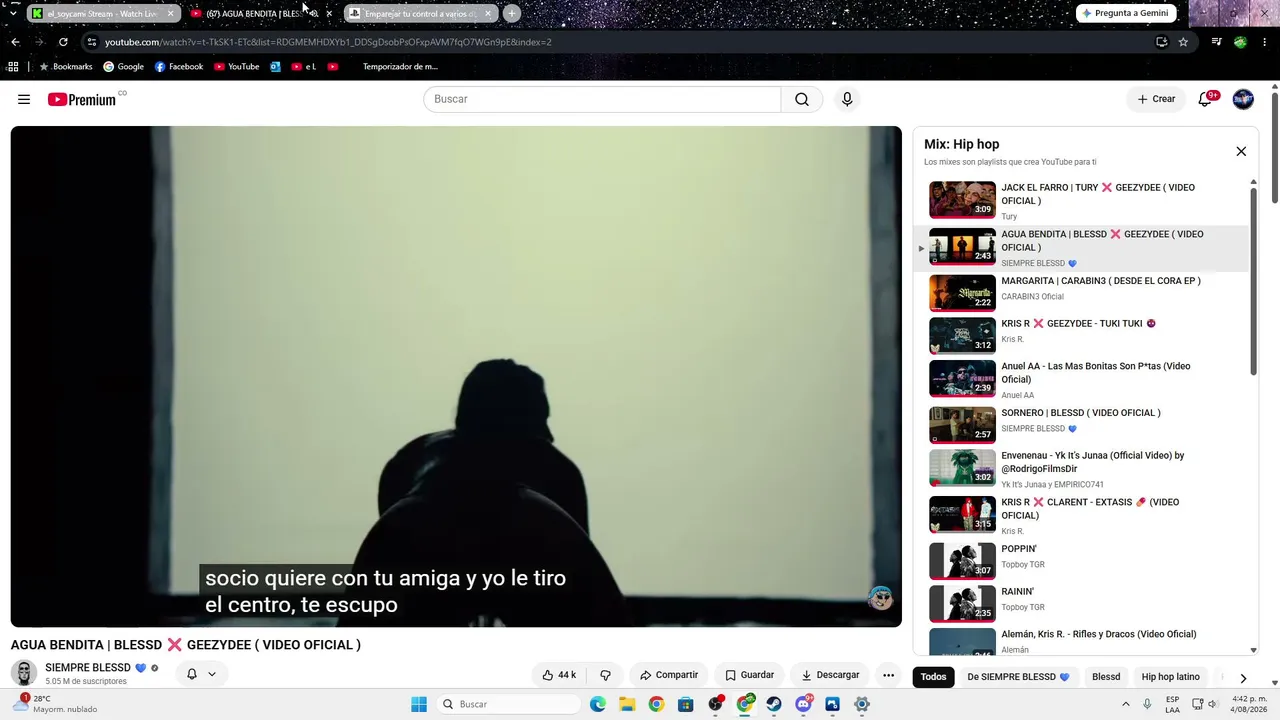Install app icon in the address bar
This screenshot has height=720, width=1280.
1161,42
